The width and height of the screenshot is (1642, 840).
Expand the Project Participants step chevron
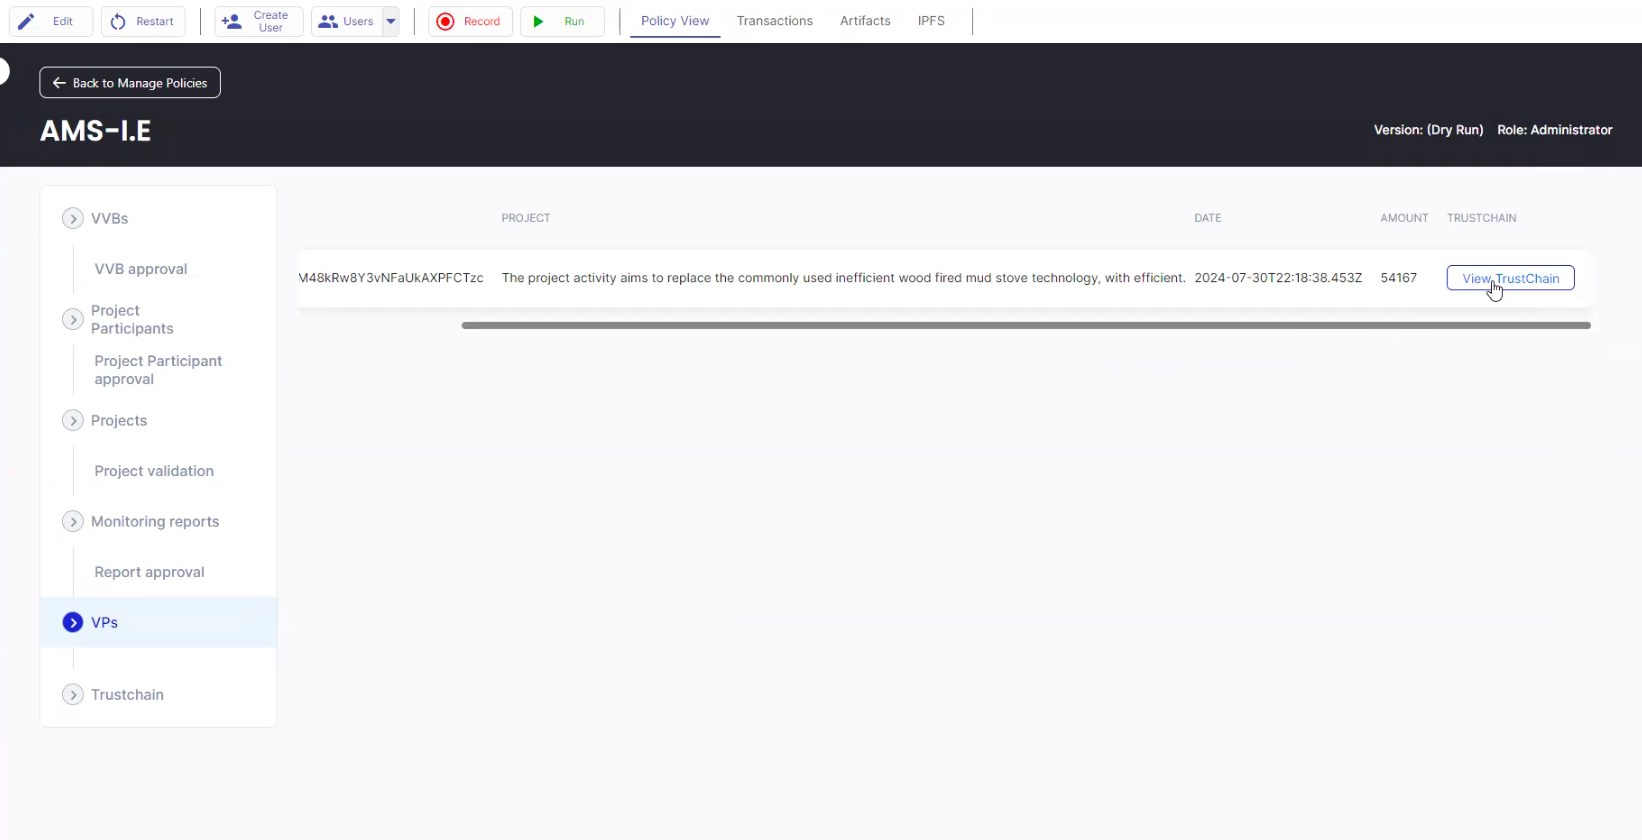tap(73, 319)
